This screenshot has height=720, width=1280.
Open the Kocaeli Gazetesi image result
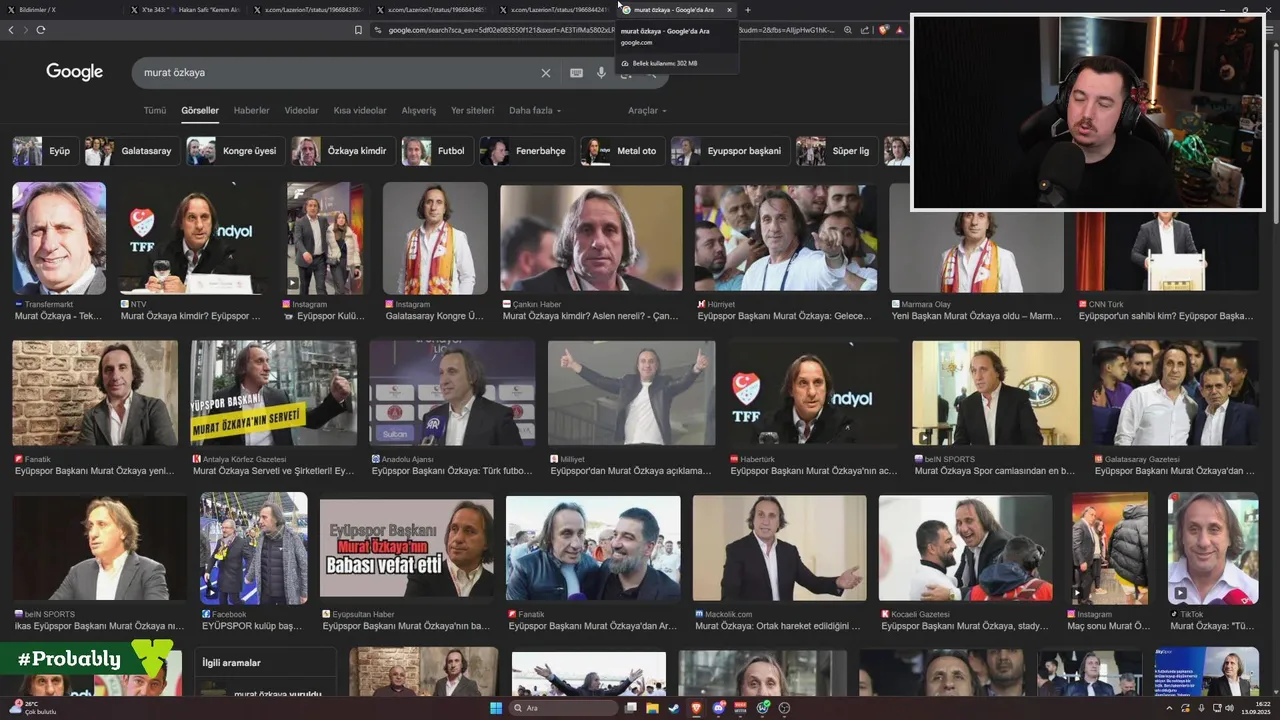pyautogui.click(x=966, y=549)
